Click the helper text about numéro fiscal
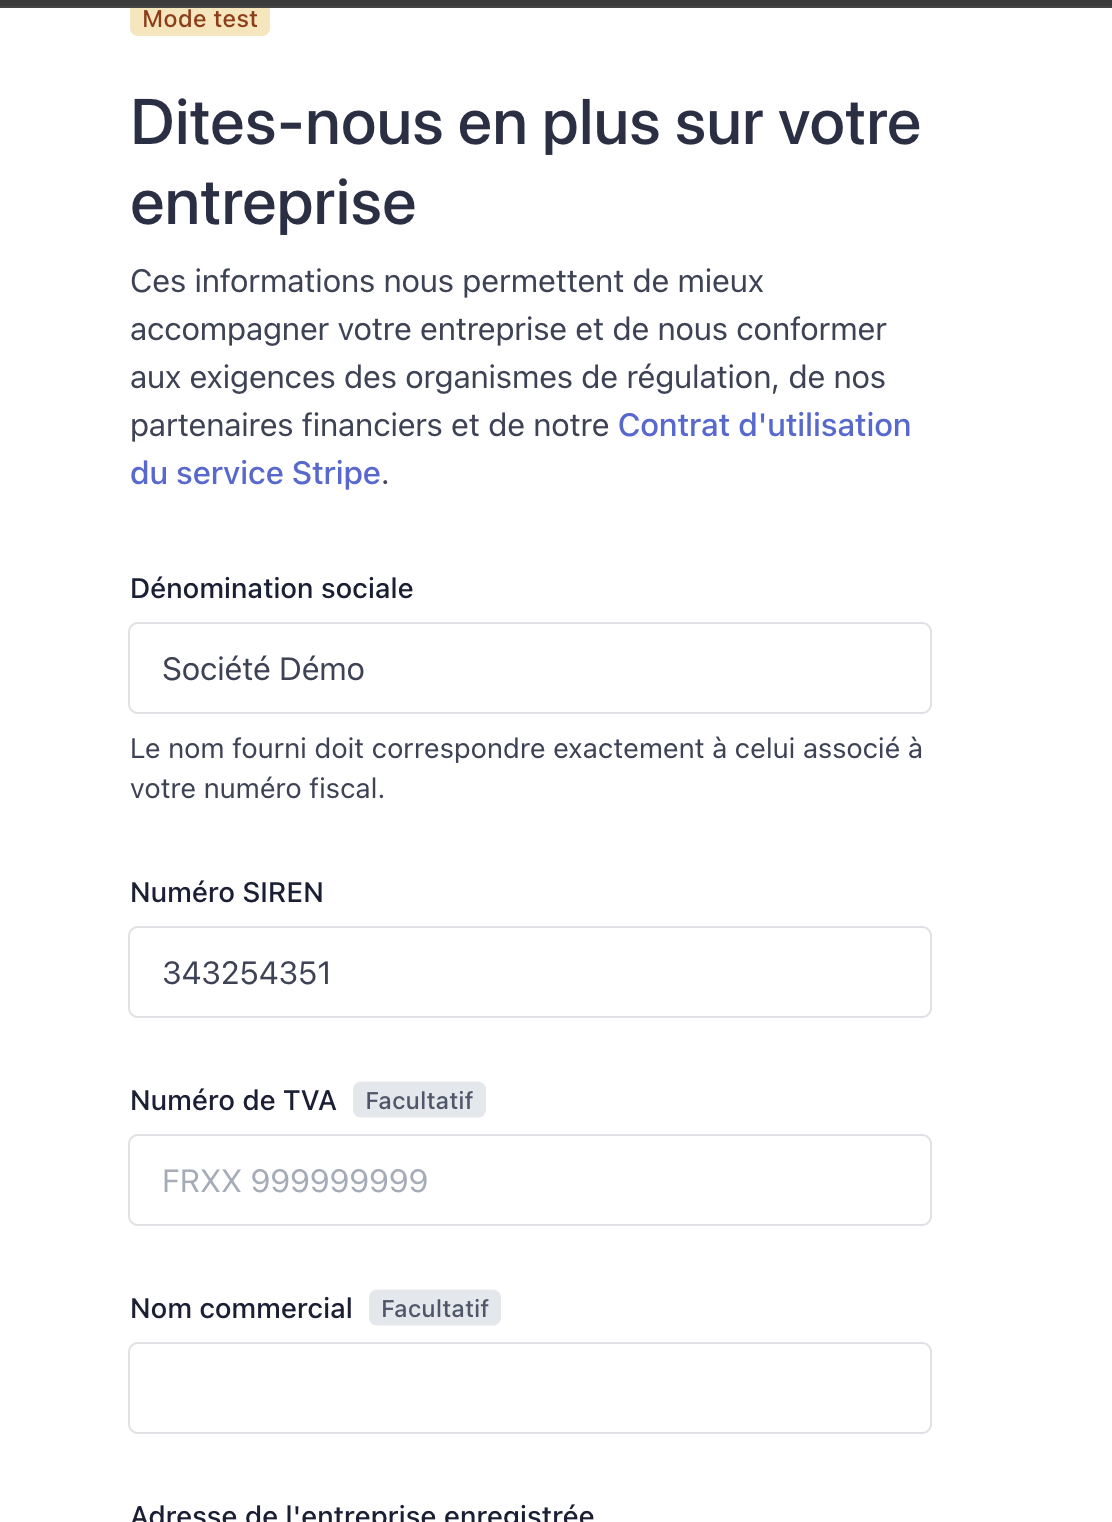This screenshot has height=1522, width=1112. point(526,768)
